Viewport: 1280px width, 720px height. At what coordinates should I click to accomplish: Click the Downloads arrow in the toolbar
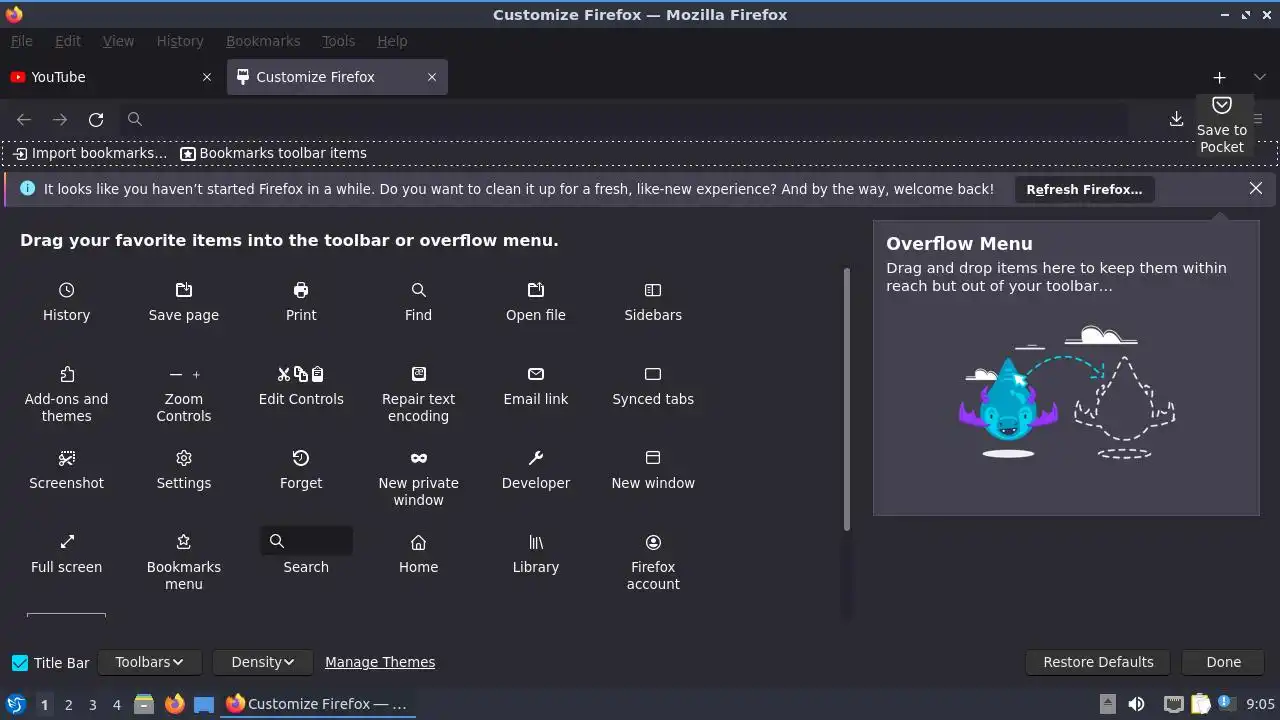[1176, 119]
